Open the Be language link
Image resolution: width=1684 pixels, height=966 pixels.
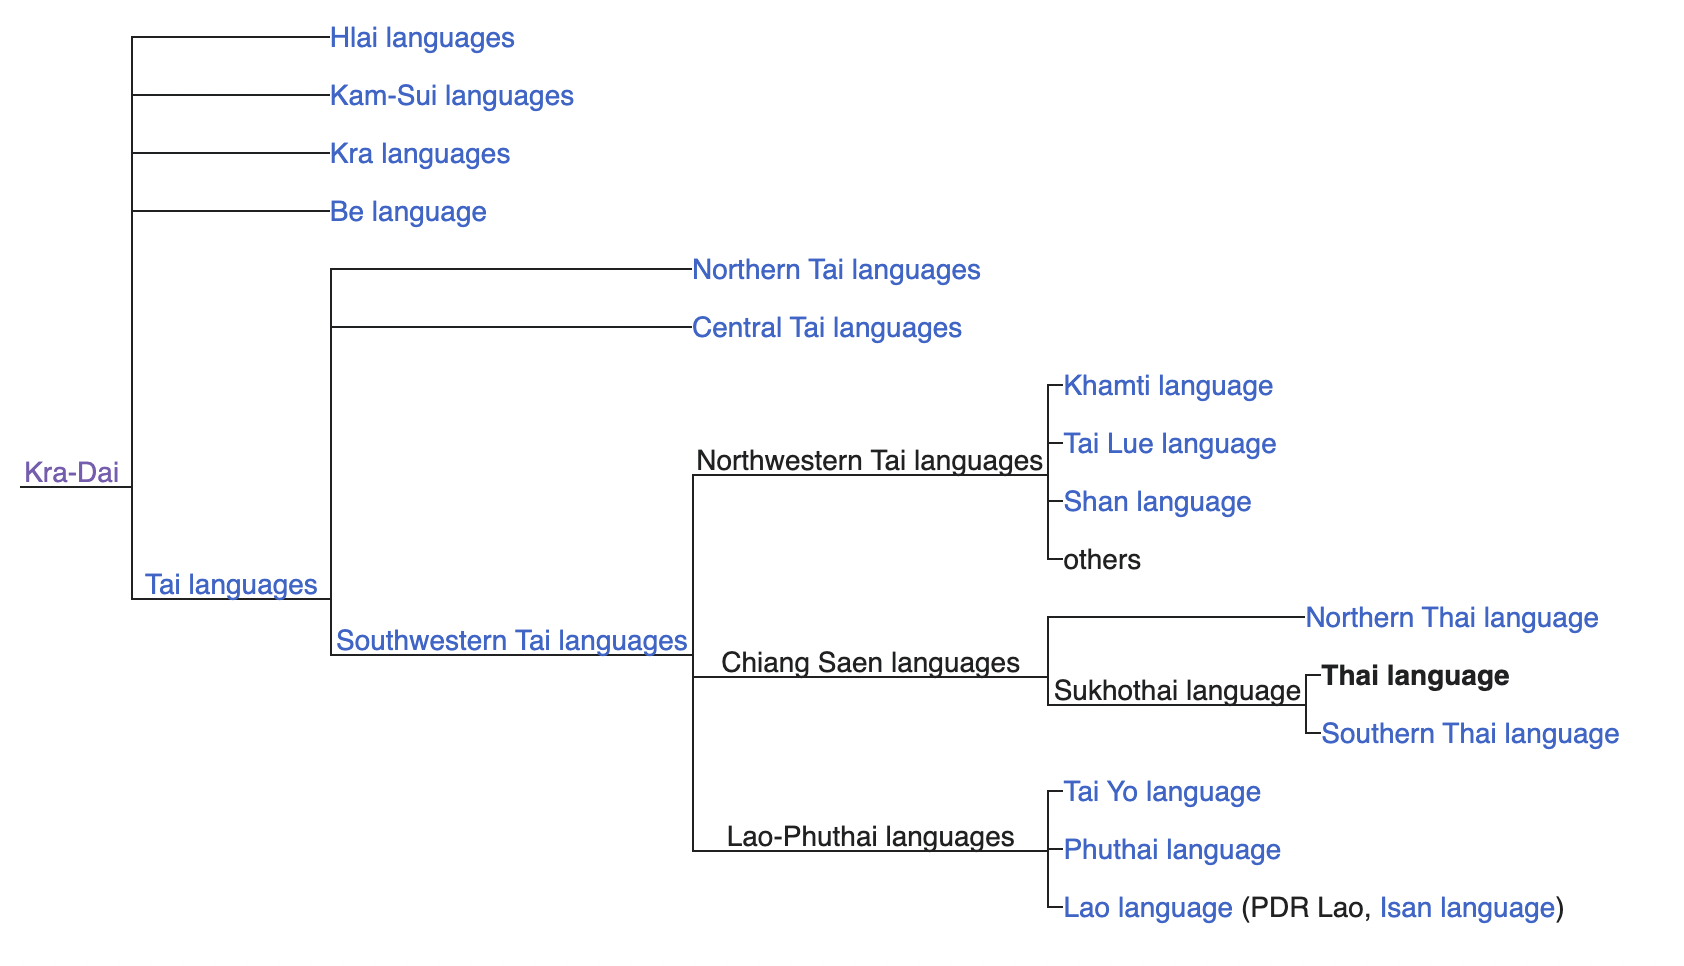407,212
